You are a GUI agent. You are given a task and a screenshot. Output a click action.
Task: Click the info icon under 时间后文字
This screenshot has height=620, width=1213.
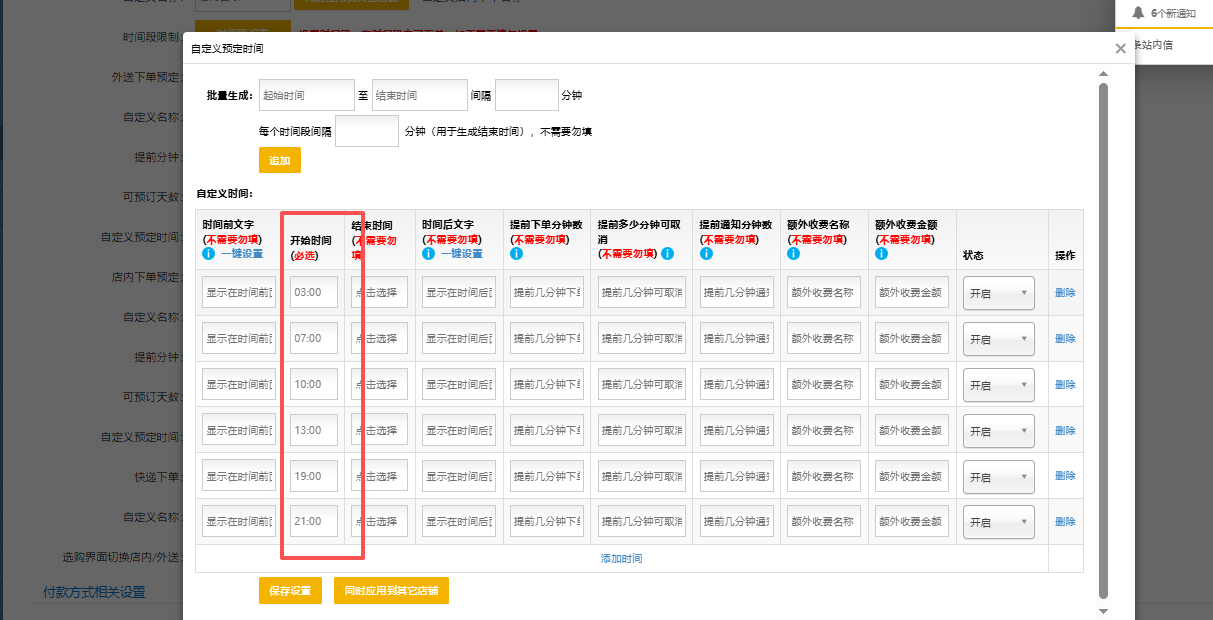tap(428, 254)
